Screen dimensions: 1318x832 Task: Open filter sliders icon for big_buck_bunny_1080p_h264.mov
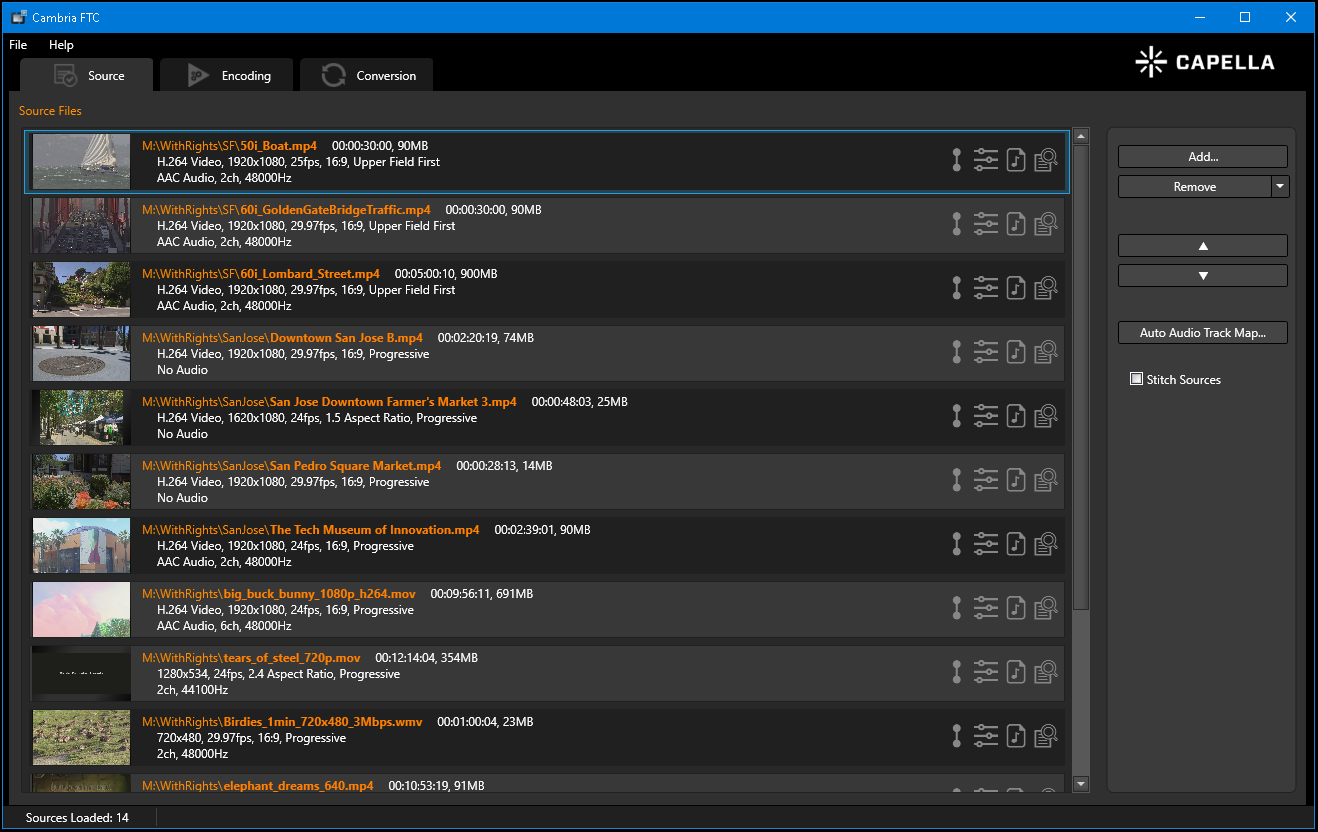[986, 608]
